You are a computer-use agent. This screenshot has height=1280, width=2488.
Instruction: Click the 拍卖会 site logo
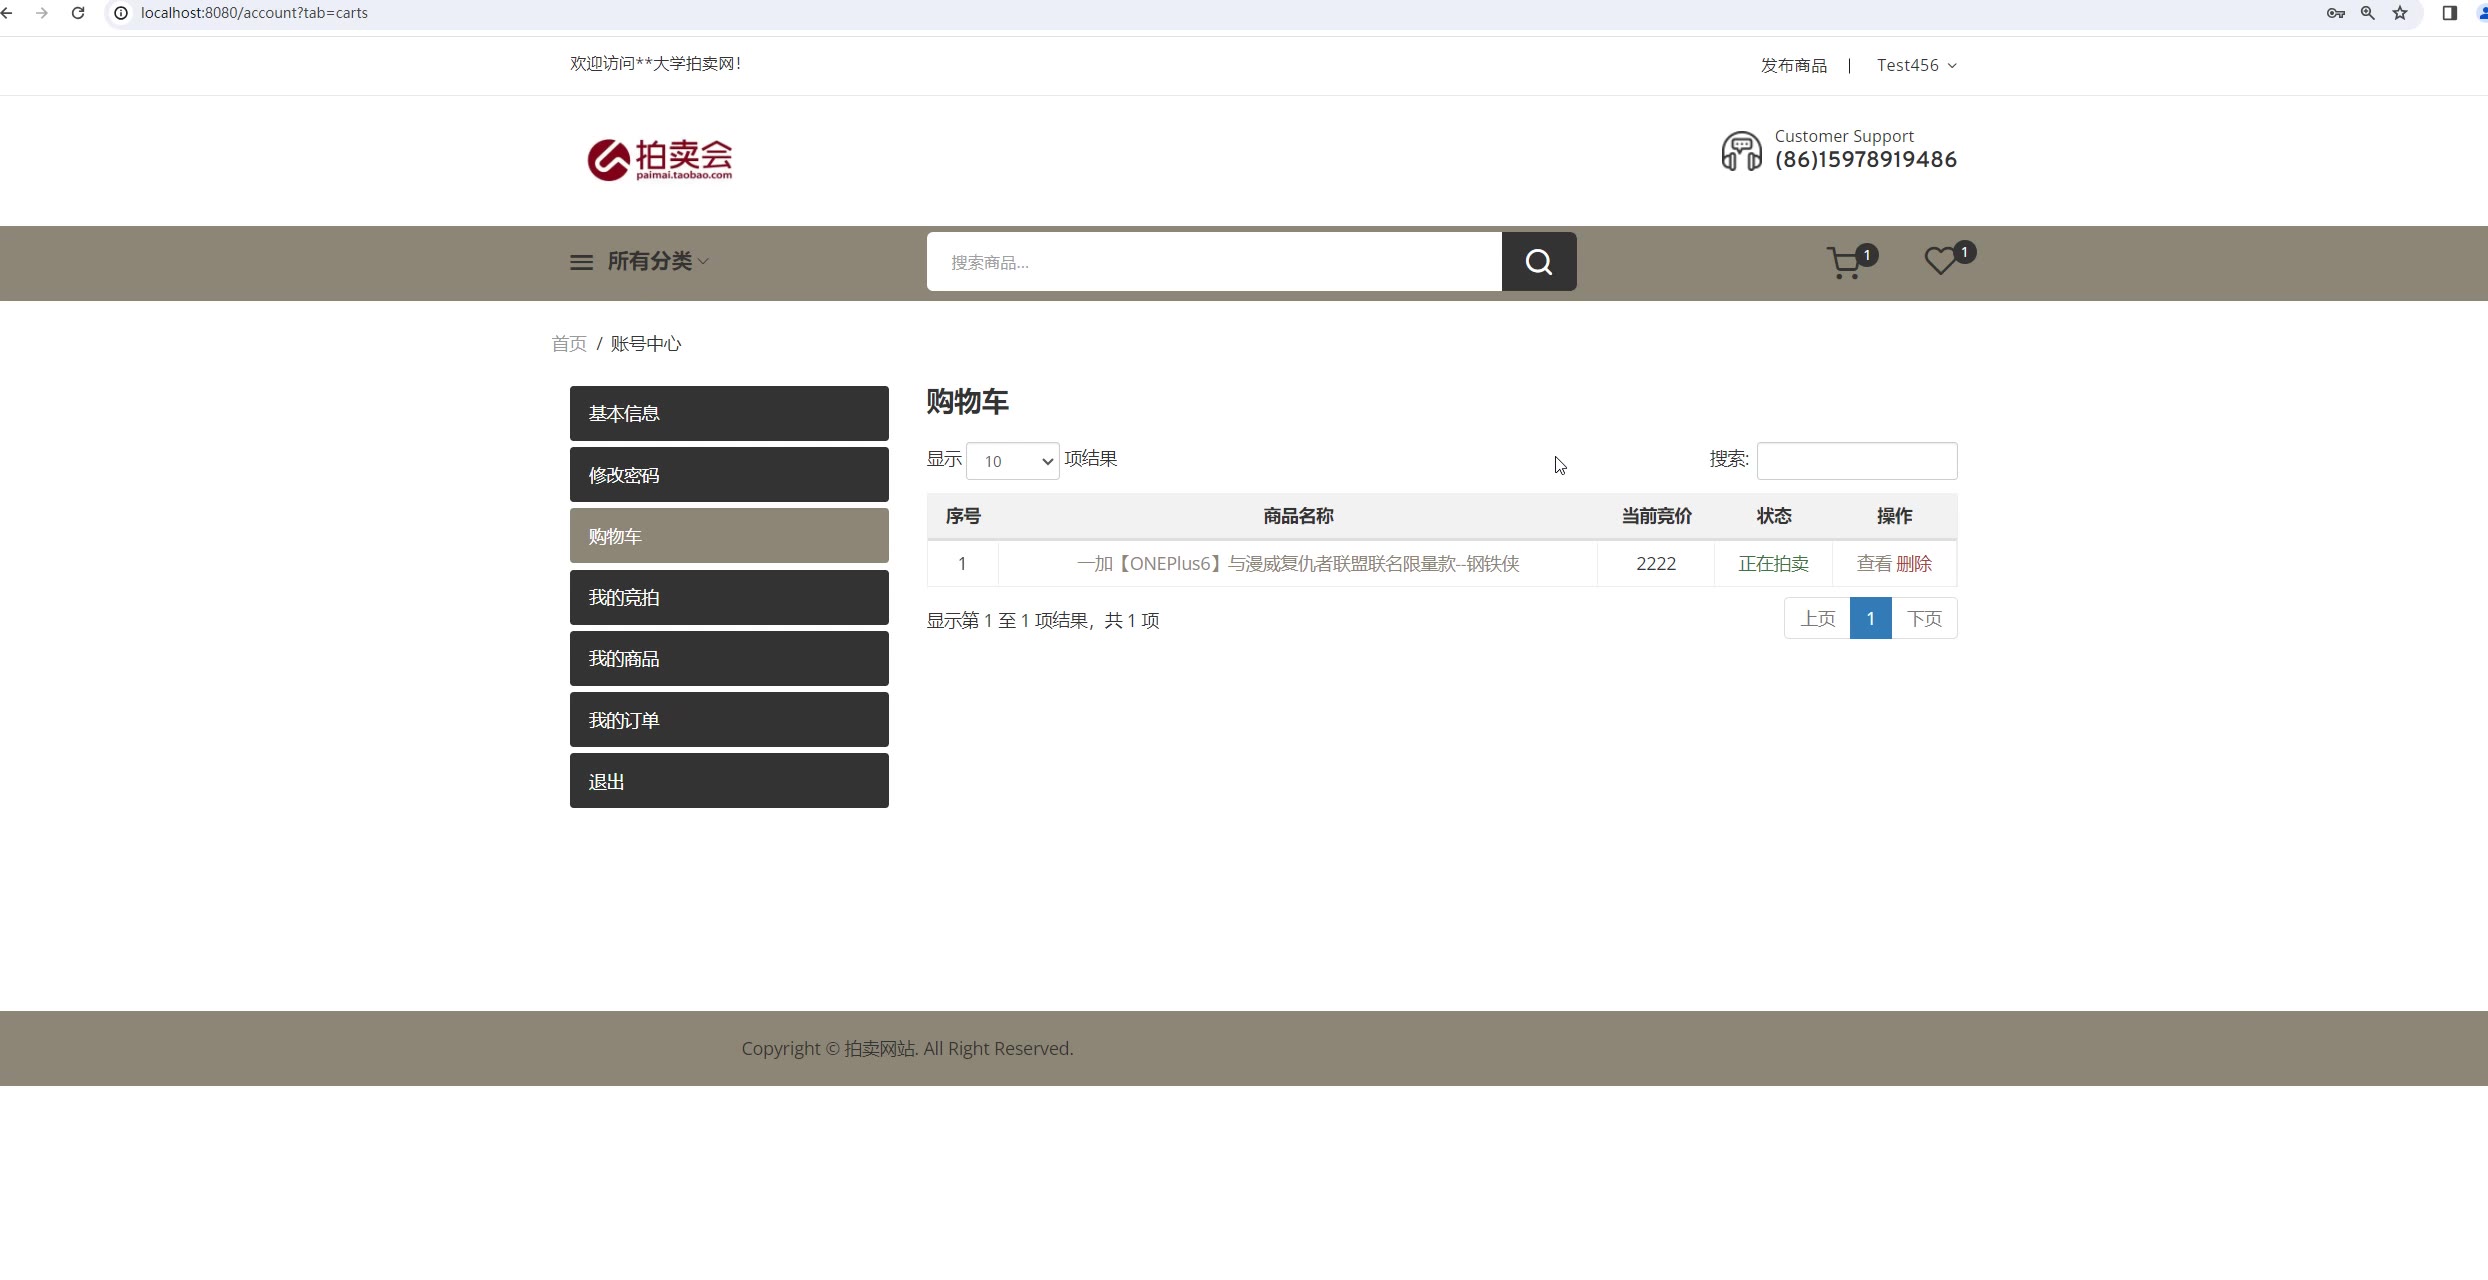pyautogui.click(x=660, y=160)
